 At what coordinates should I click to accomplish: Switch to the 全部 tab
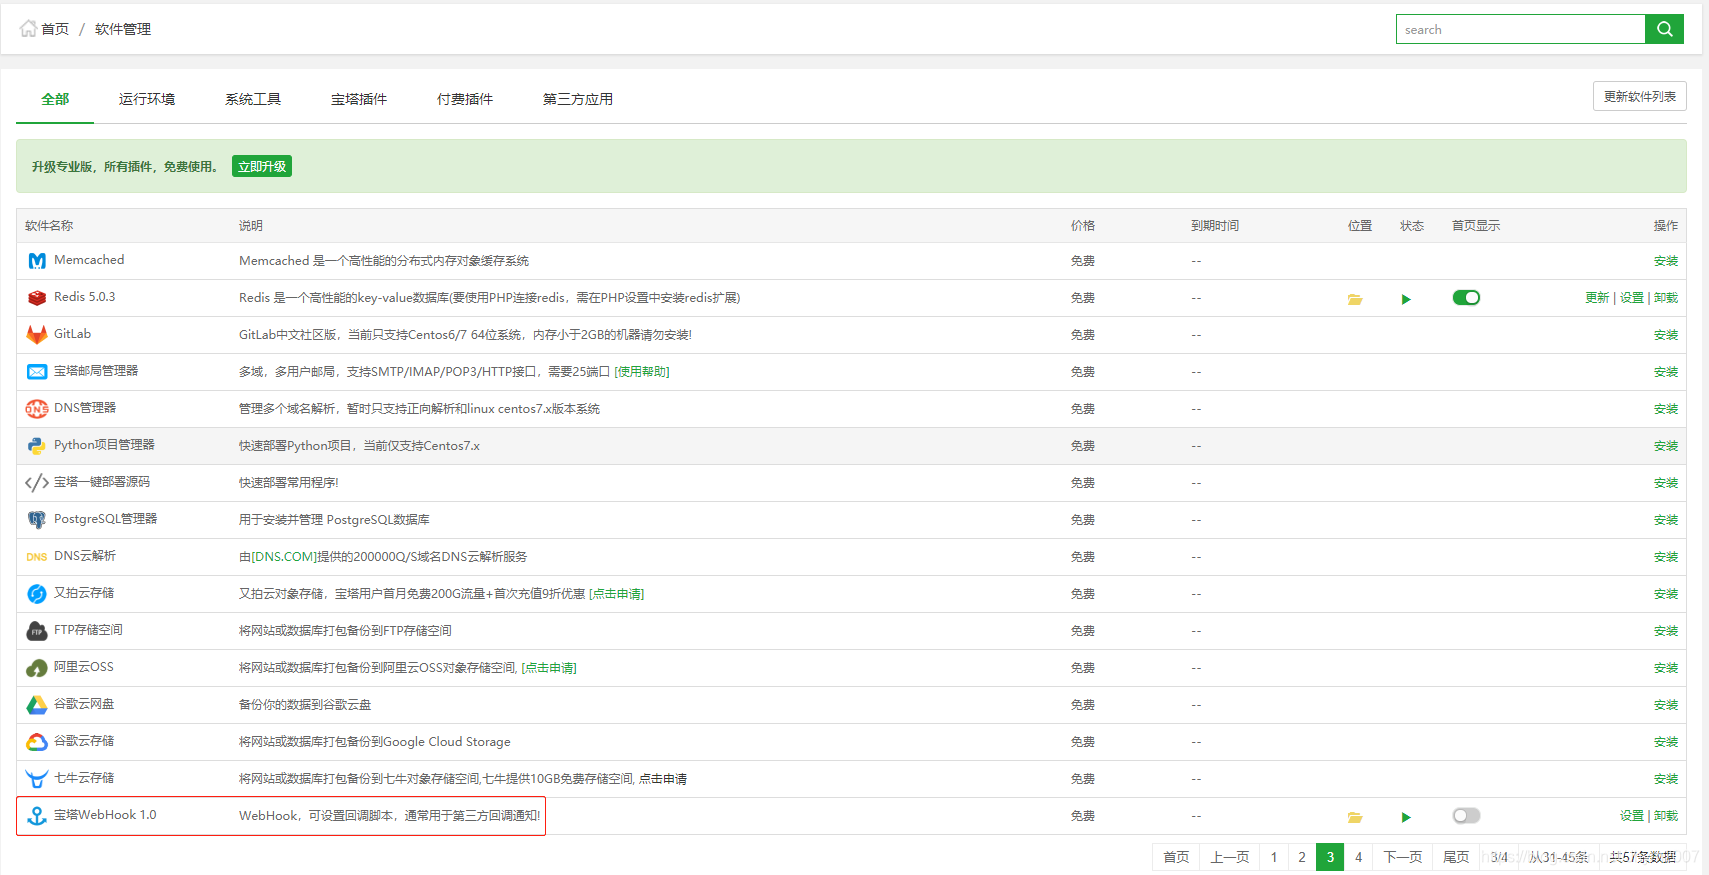click(55, 99)
